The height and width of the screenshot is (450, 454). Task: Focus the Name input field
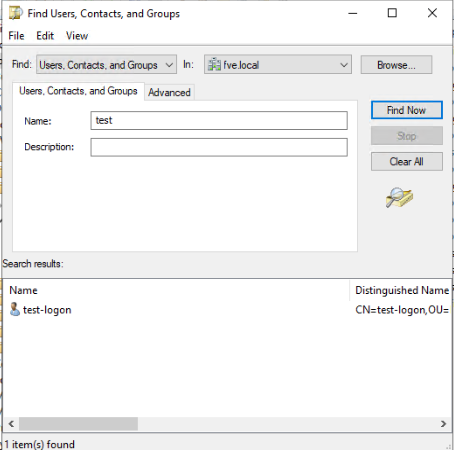[219, 120]
